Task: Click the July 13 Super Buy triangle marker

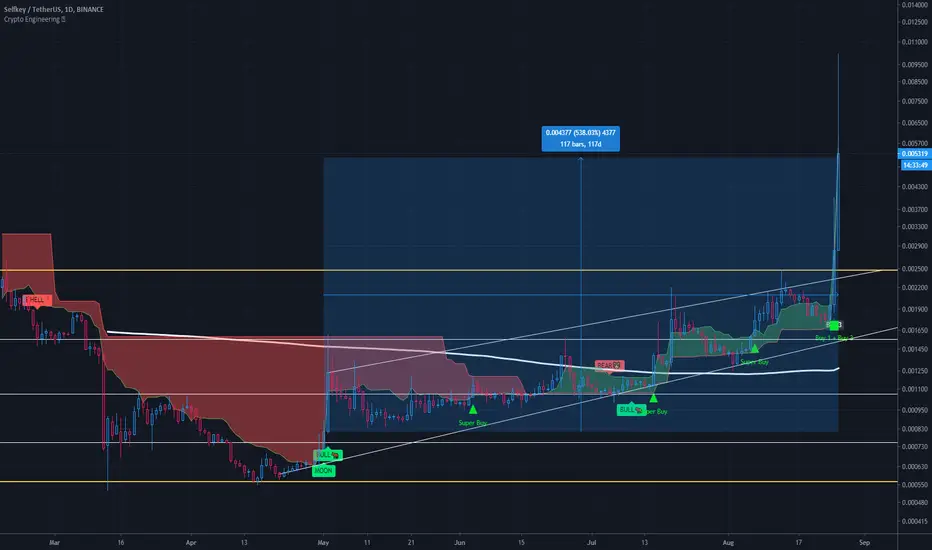Action: pyautogui.click(x=653, y=398)
